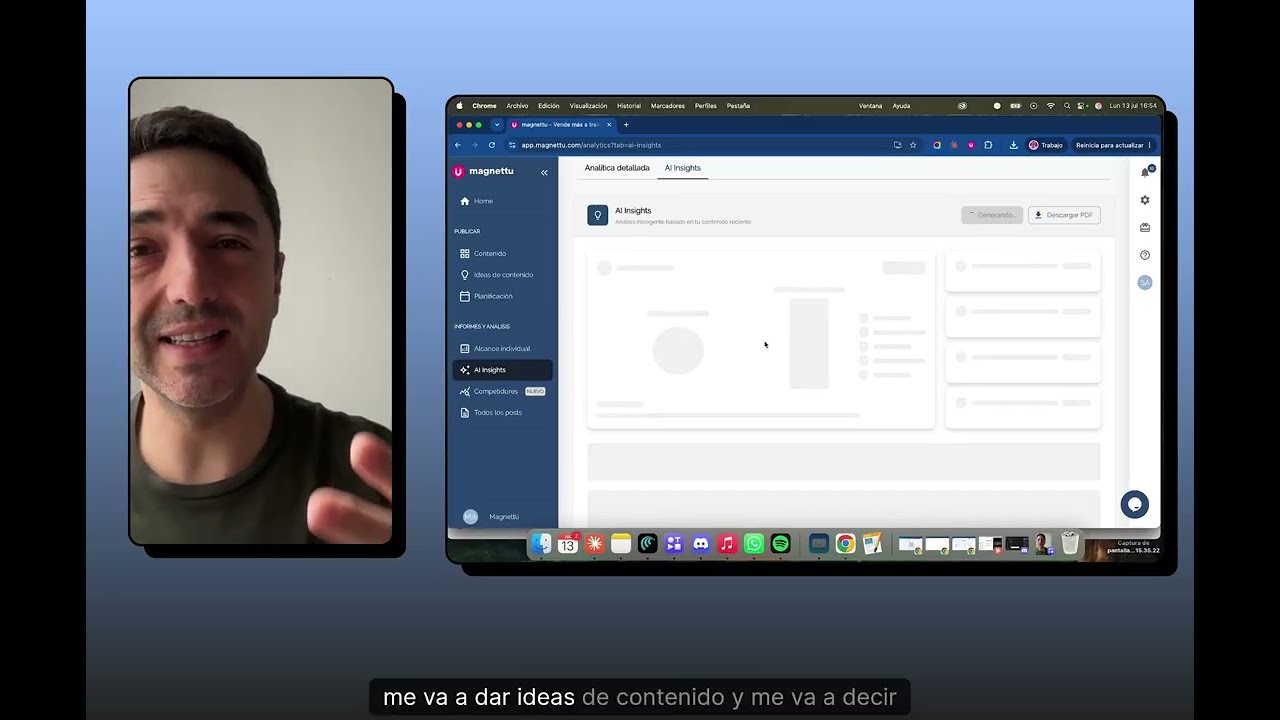Screen dimensions: 1280x720
Task: Open WhatsApp from the dock
Action: (x=754, y=544)
